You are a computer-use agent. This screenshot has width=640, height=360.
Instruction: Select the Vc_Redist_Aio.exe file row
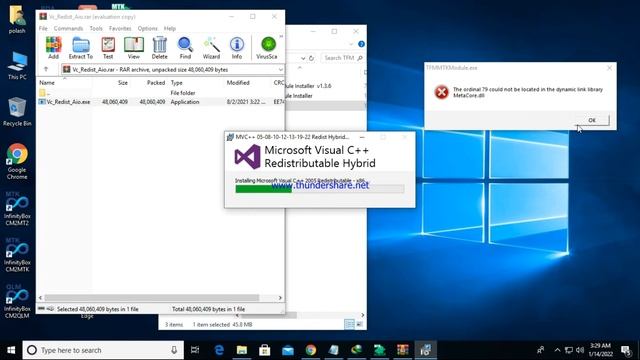coord(161,102)
